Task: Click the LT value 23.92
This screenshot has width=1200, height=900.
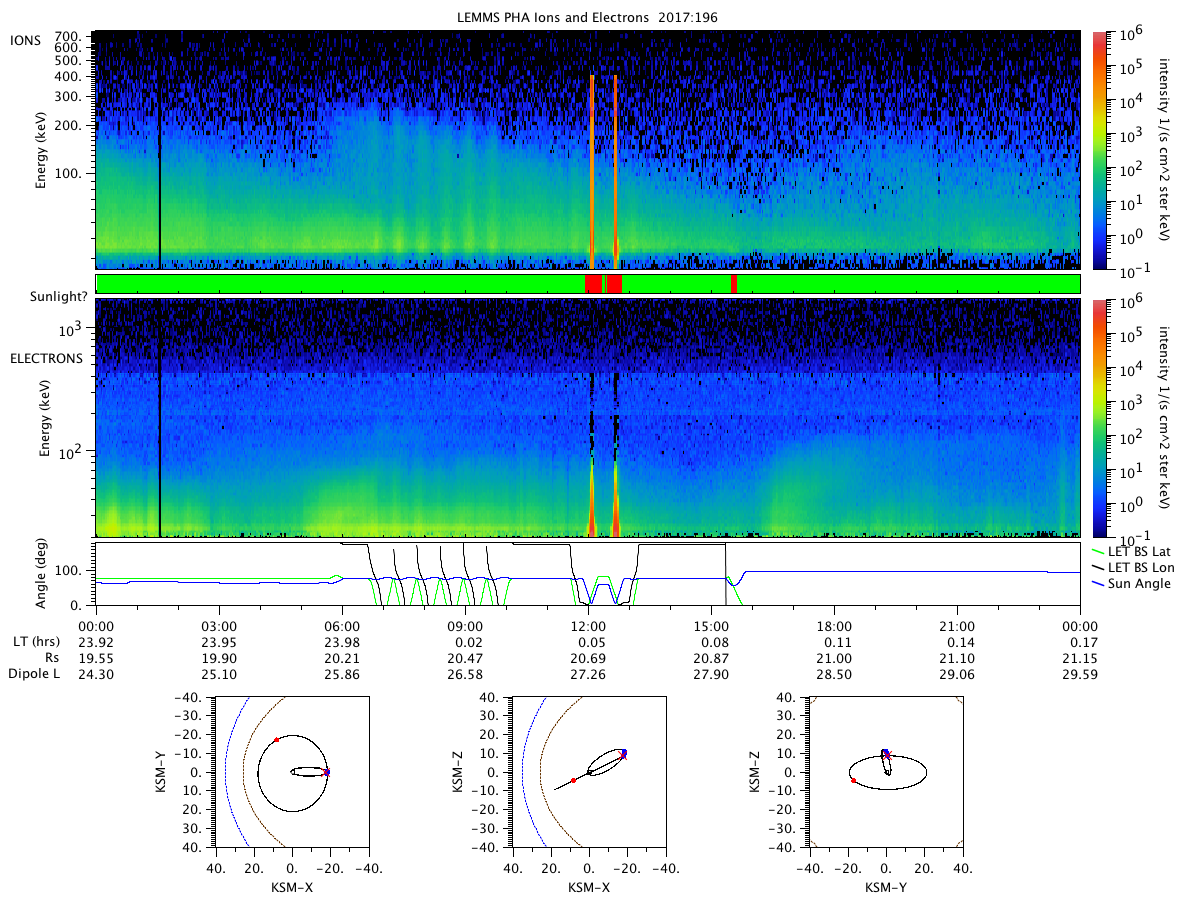Action: tap(96, 642)
